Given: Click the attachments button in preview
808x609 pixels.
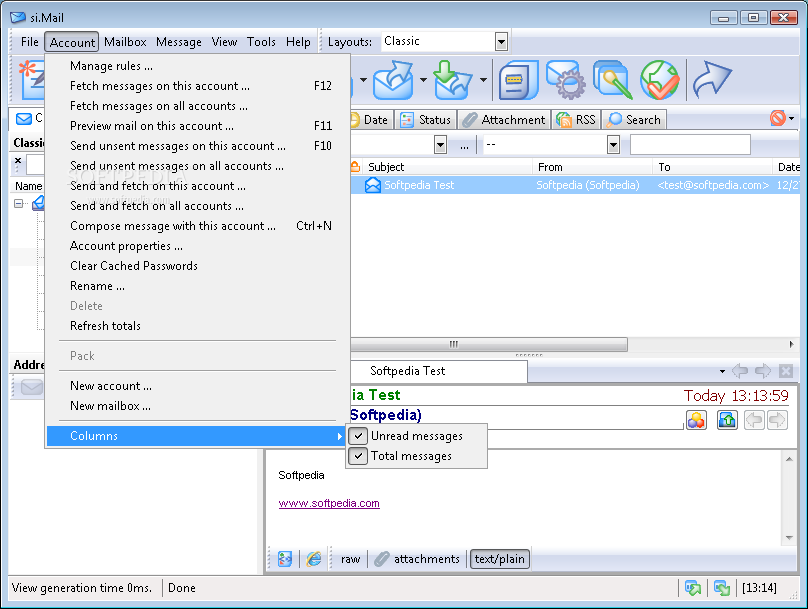Looking at the screenshot, I should coord(417,559).
